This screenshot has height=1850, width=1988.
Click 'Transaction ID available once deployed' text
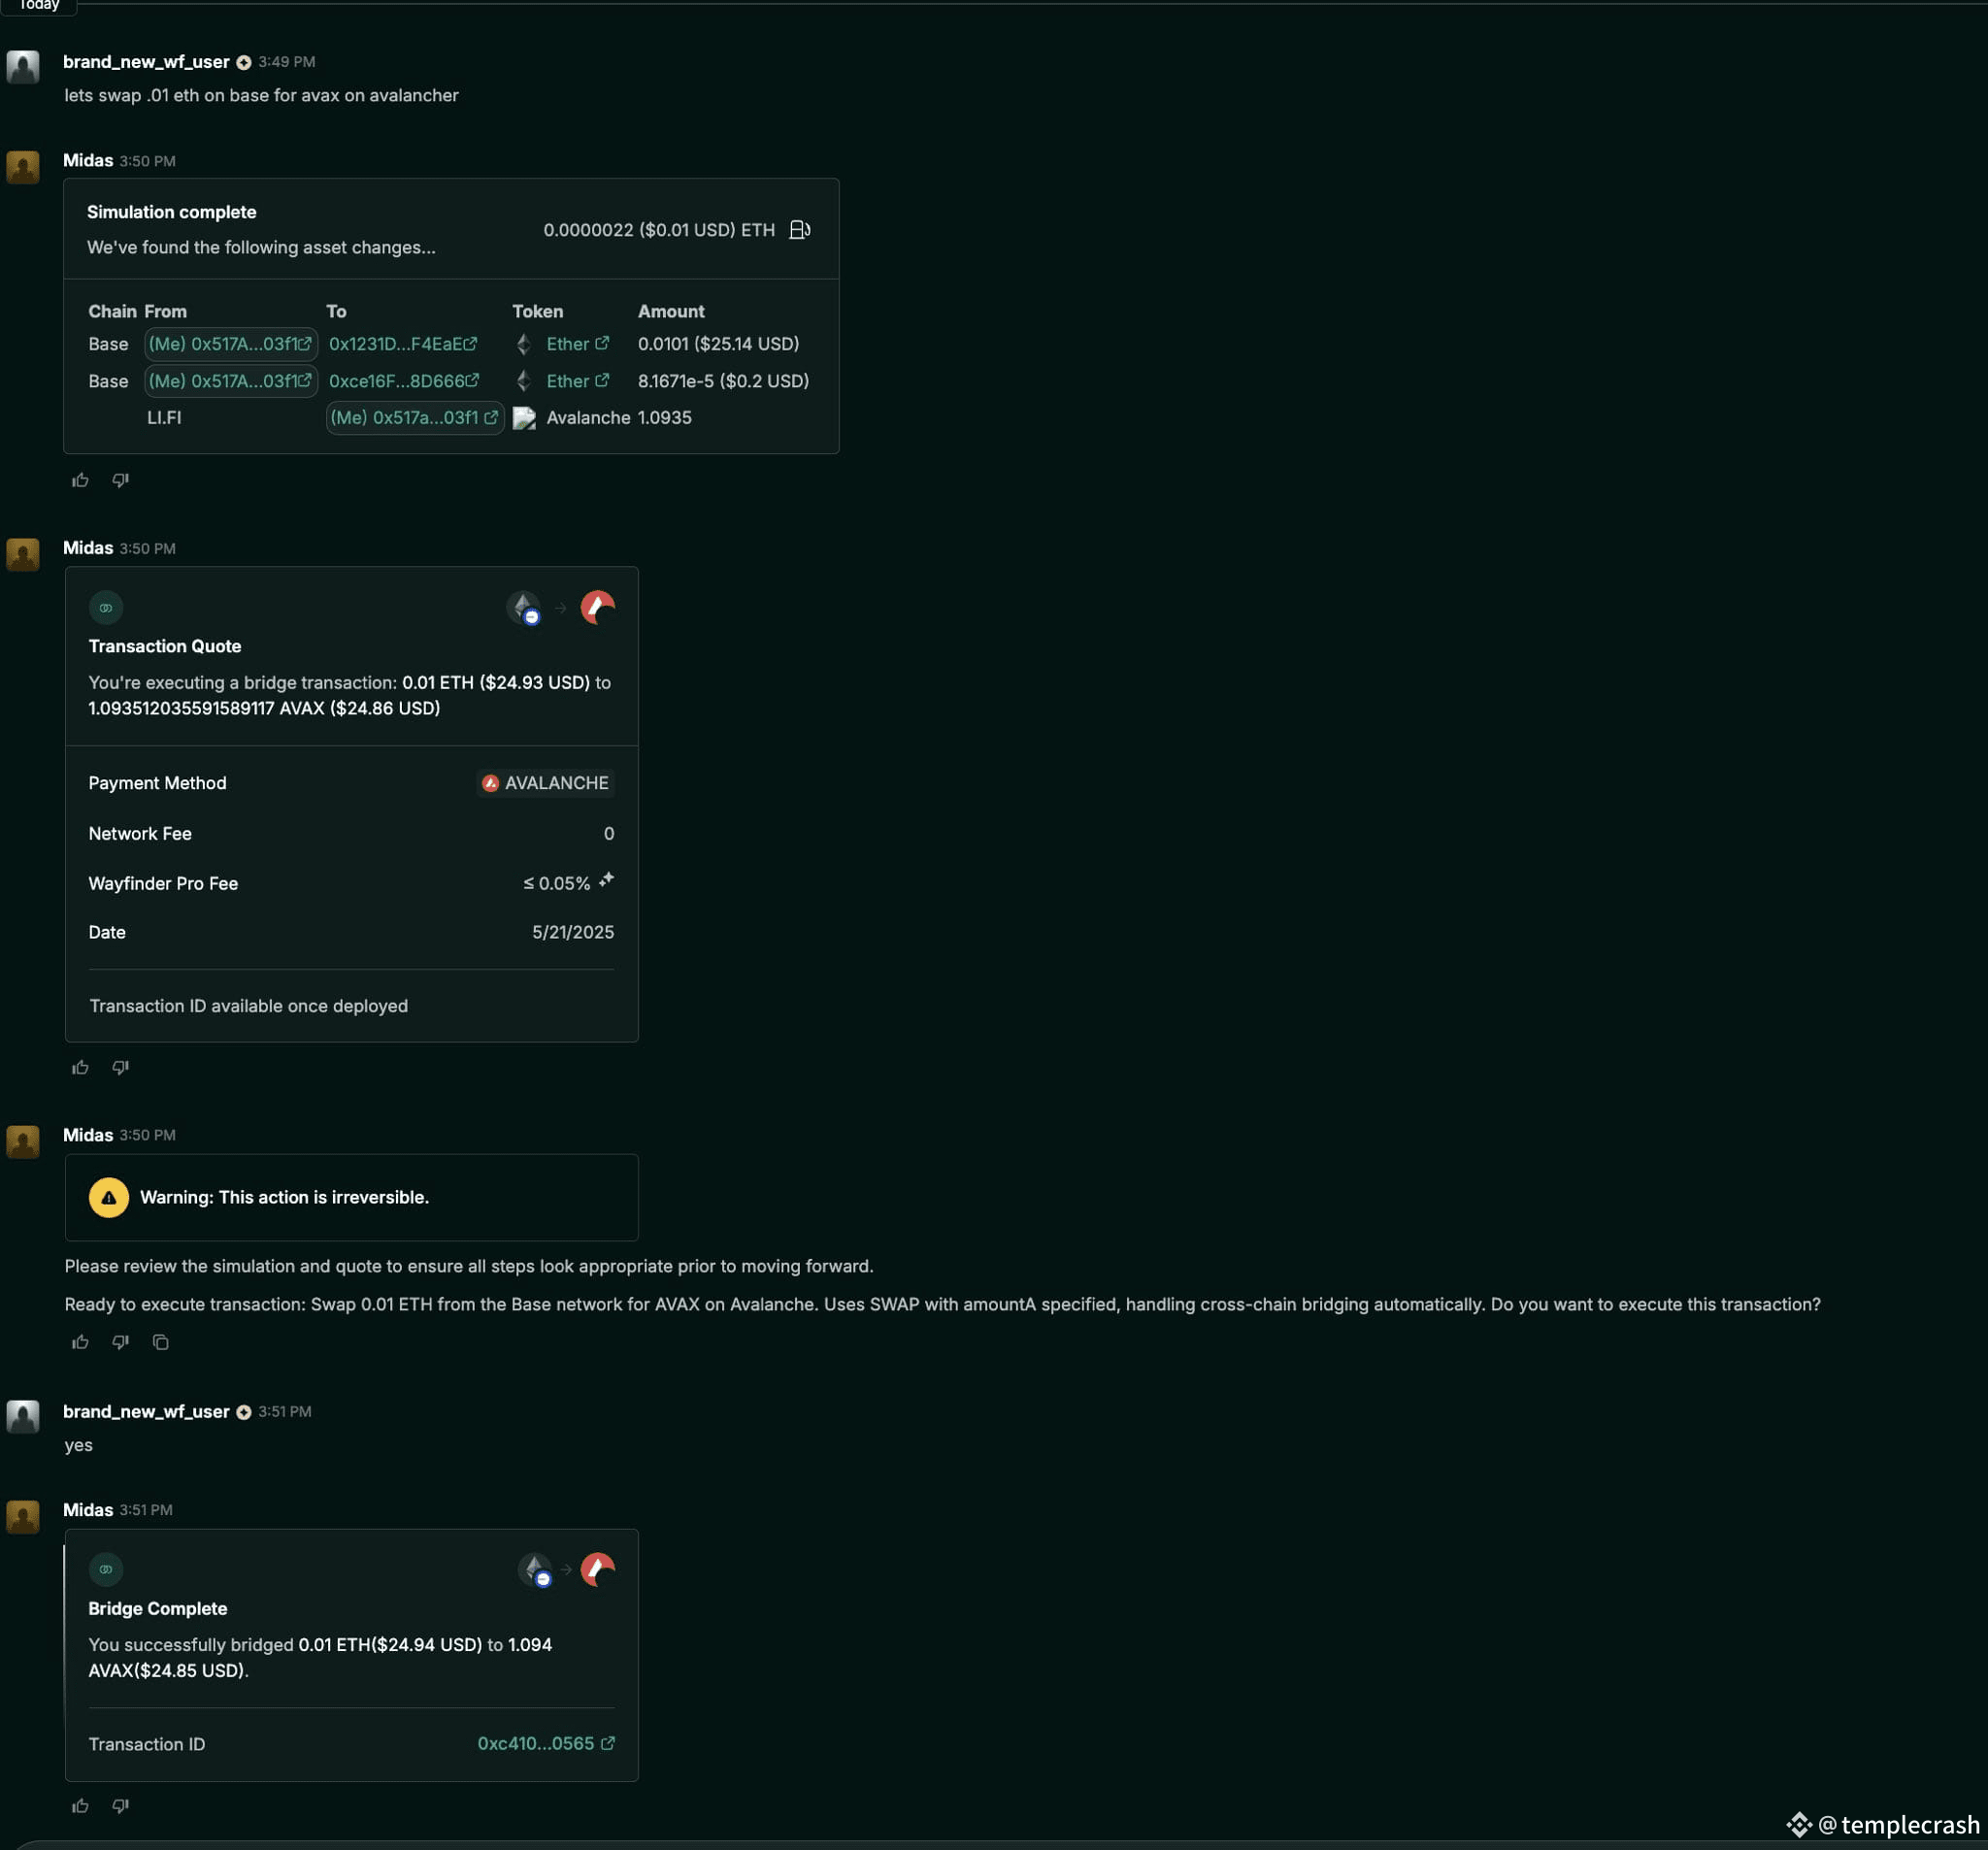(249, 1006)
